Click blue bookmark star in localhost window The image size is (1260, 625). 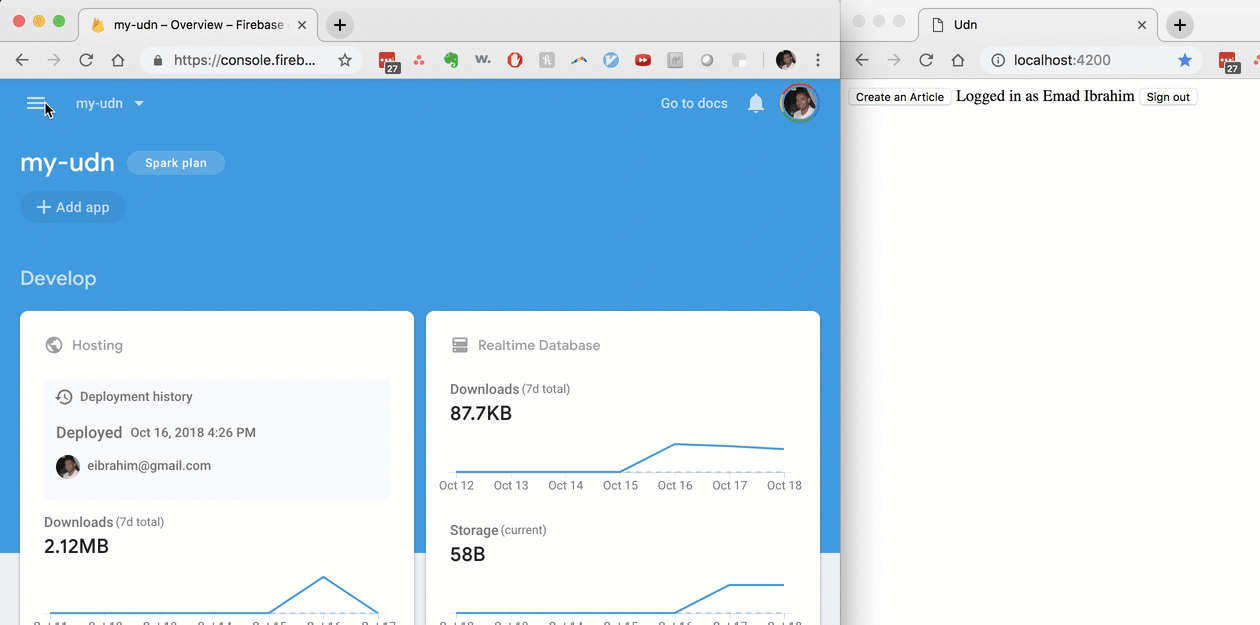(1185, 60)
